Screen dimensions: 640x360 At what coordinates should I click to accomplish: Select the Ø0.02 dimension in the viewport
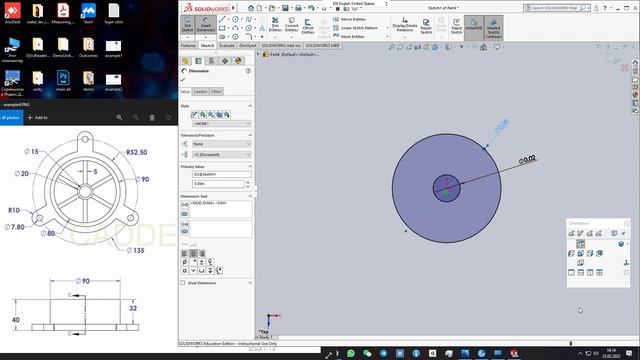click(527, 160)
